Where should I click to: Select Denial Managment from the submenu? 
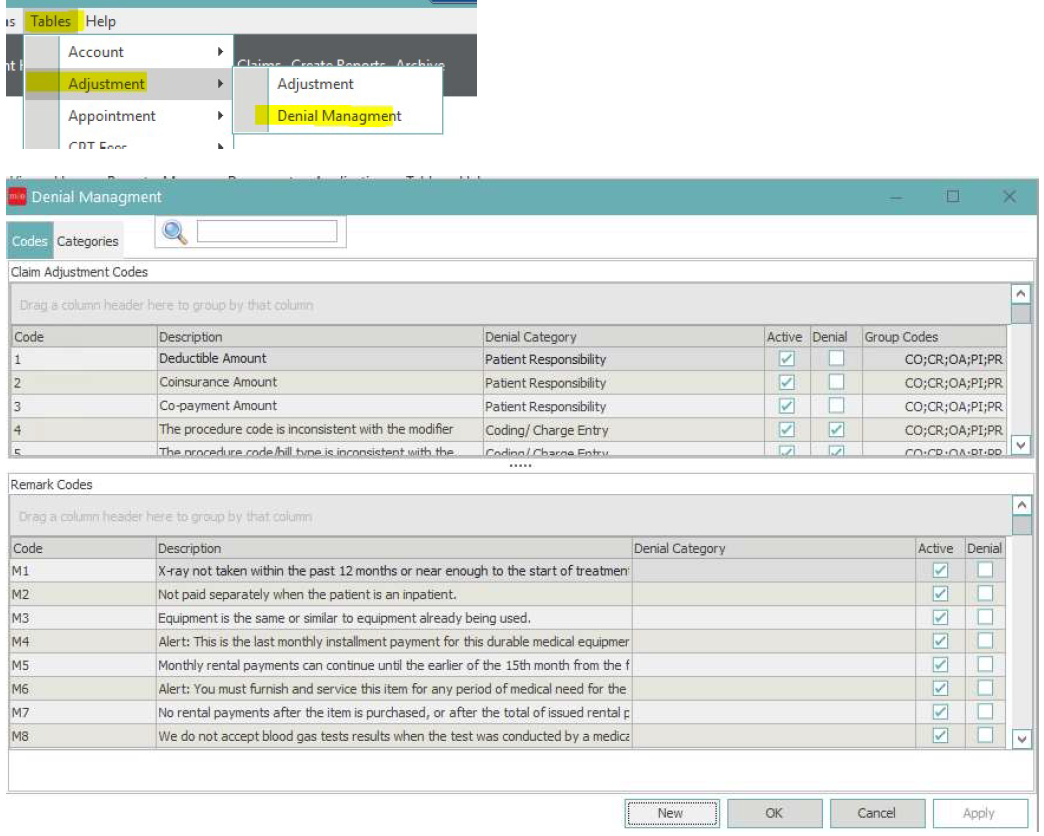(339, 116)
